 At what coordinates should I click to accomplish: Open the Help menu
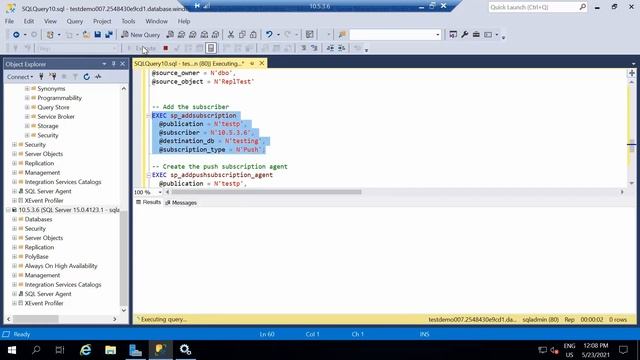tap(184, 21)
